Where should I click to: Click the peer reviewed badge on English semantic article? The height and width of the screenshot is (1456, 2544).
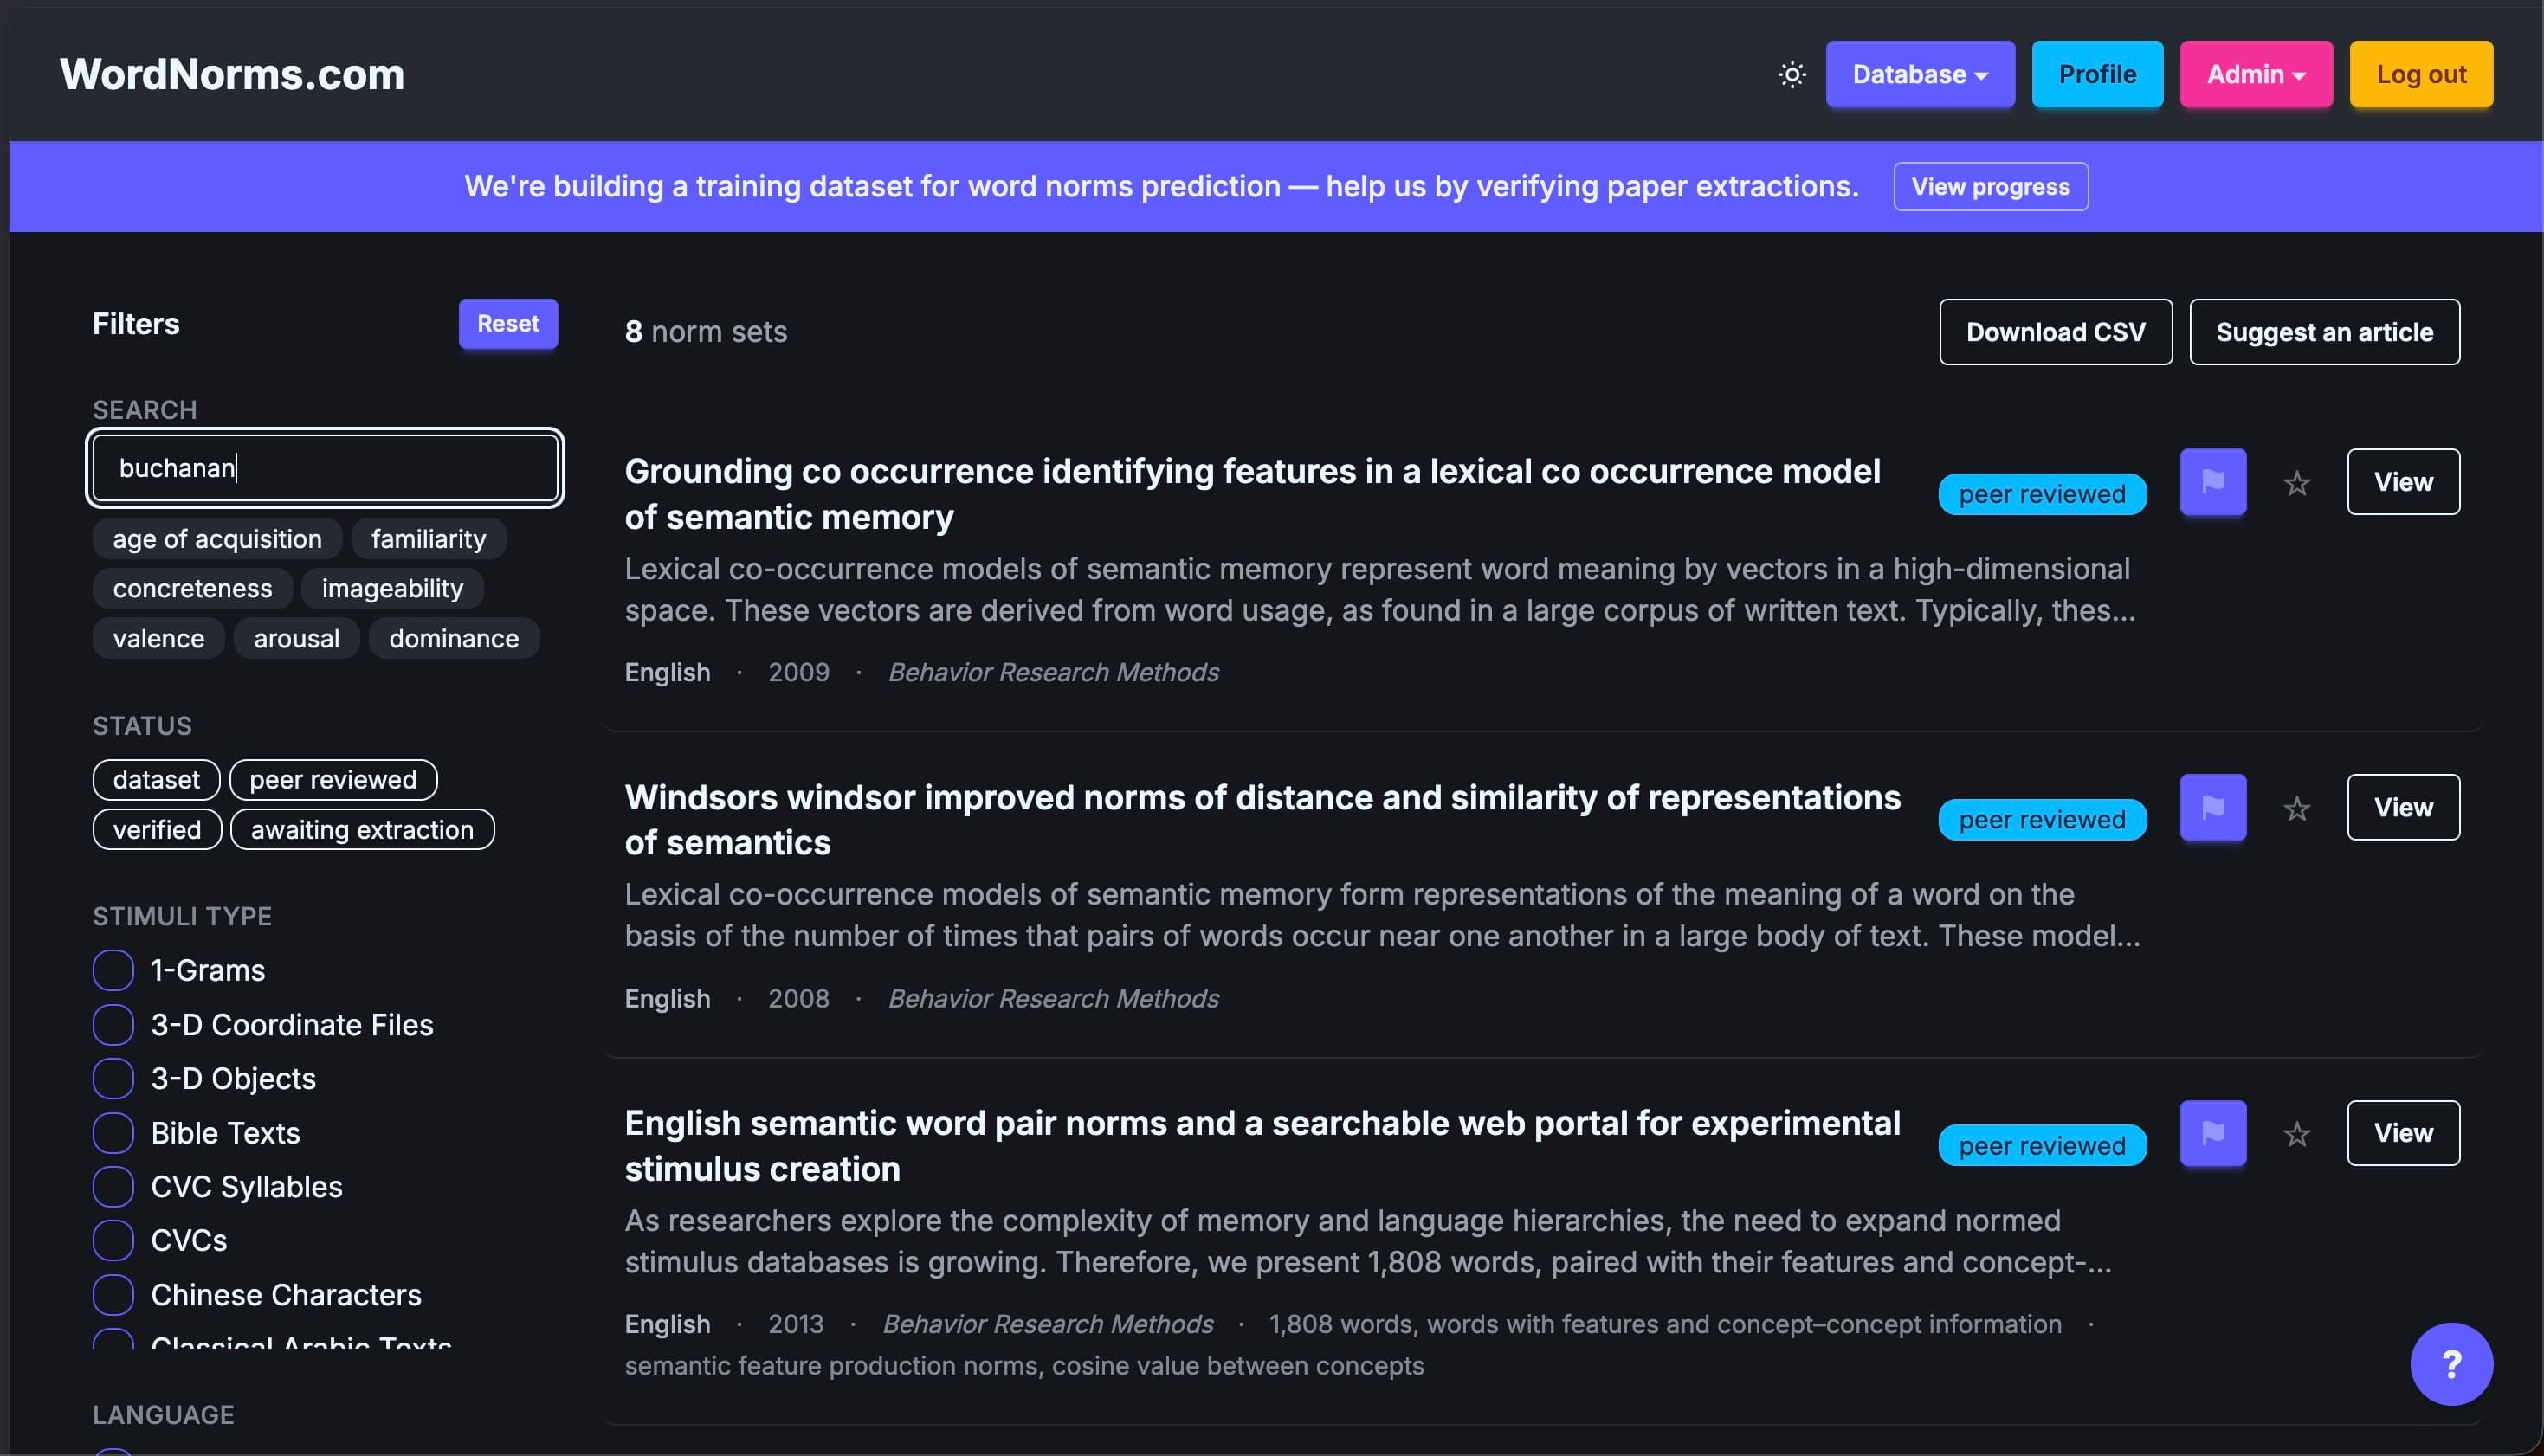click(2042, 1146)
